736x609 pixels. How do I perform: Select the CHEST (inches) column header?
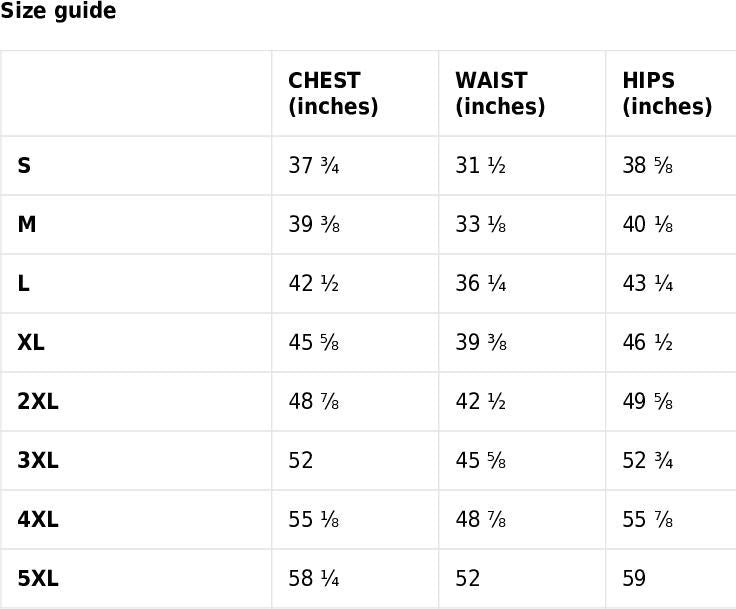[333, 93]
